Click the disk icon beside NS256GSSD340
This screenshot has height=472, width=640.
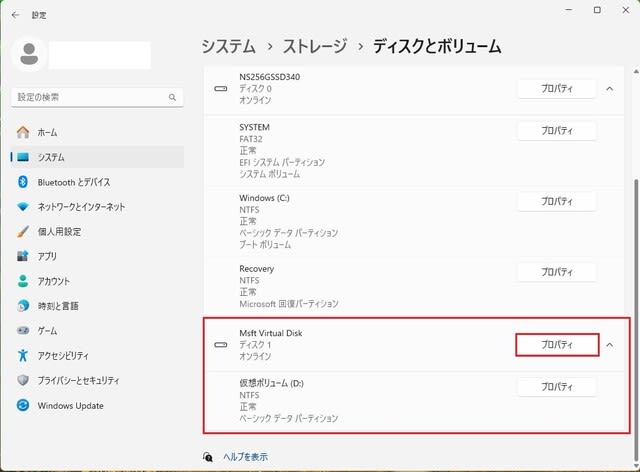point(221,89)
